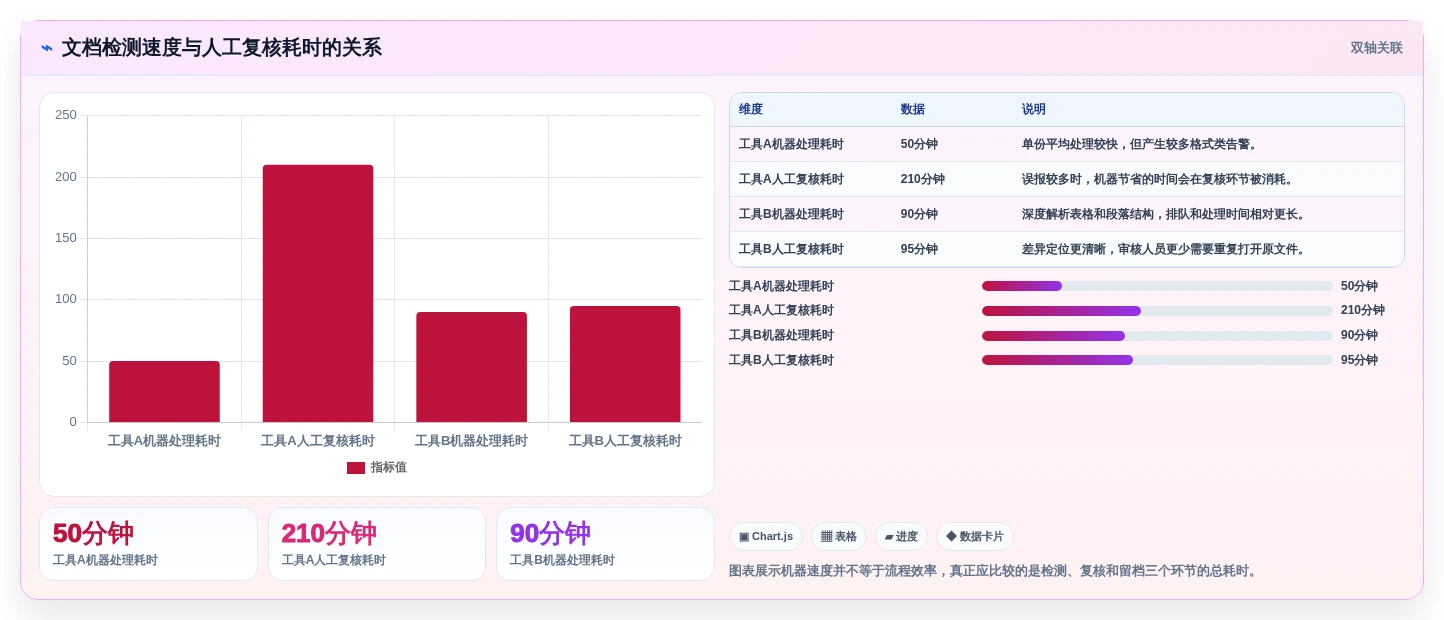Click the 工具A人工复核耗时 bar in chart
Image resolution: width=1444 pixels, height=620 pixels.
coord(318,293)
